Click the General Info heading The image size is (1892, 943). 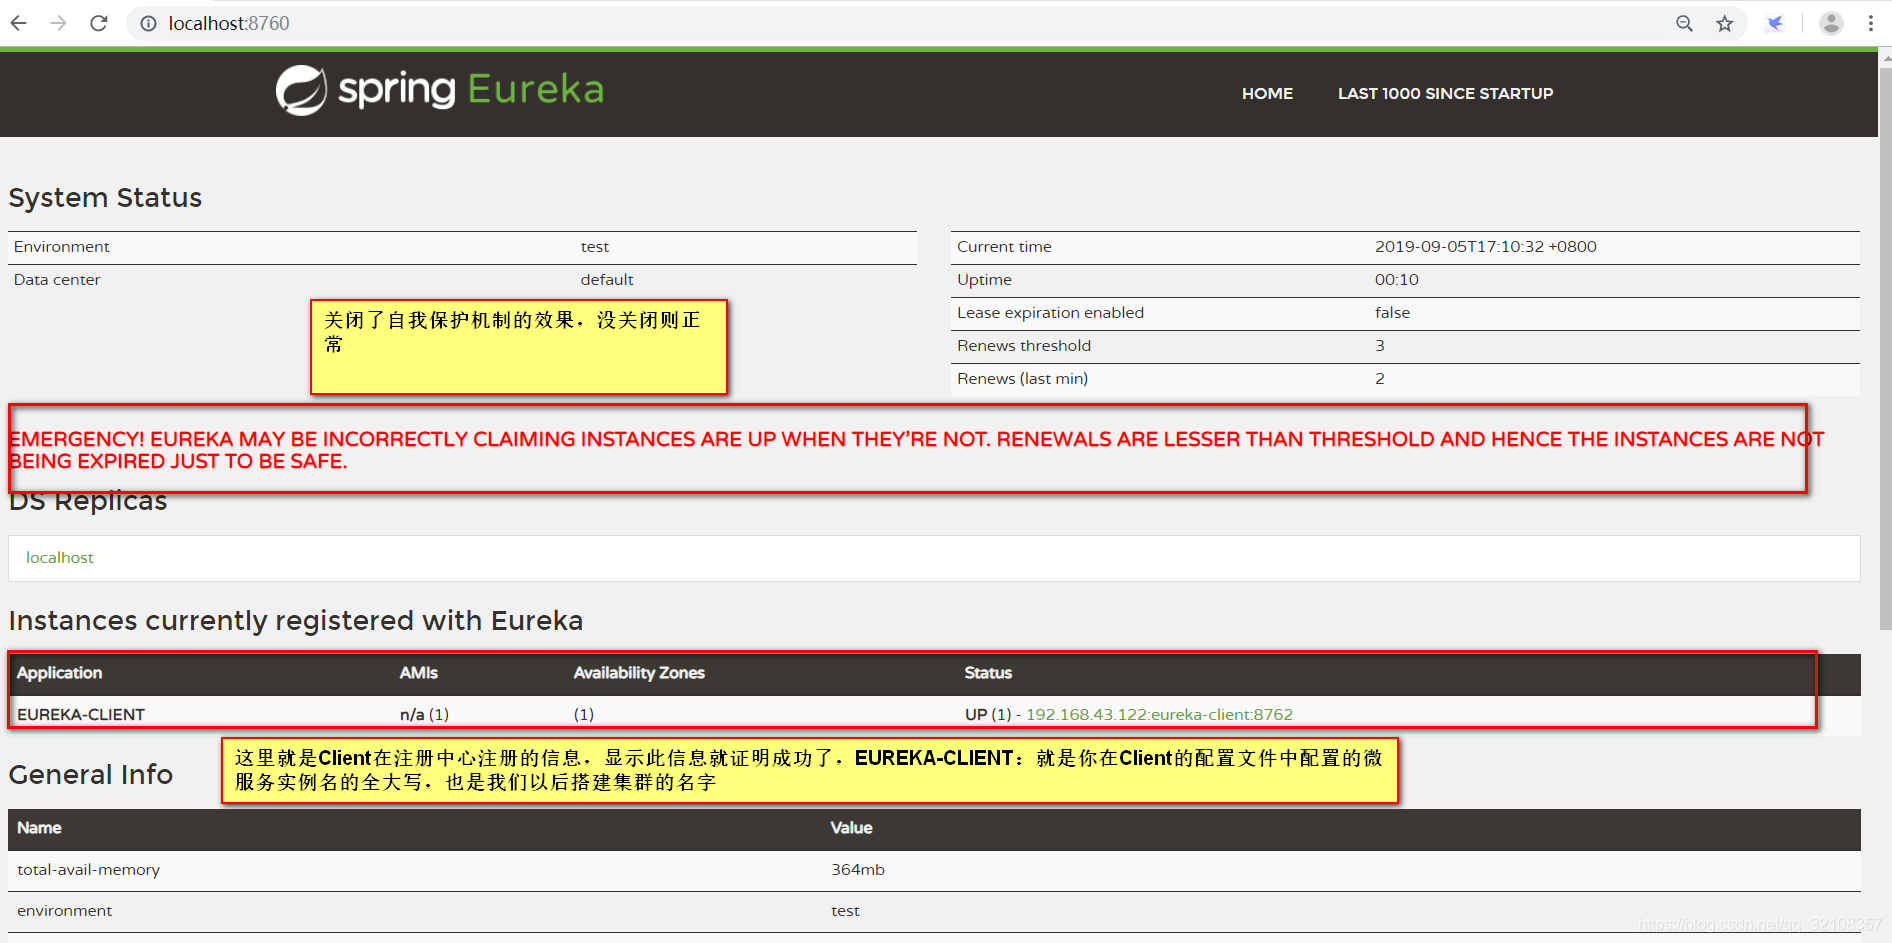pos(90,775)
